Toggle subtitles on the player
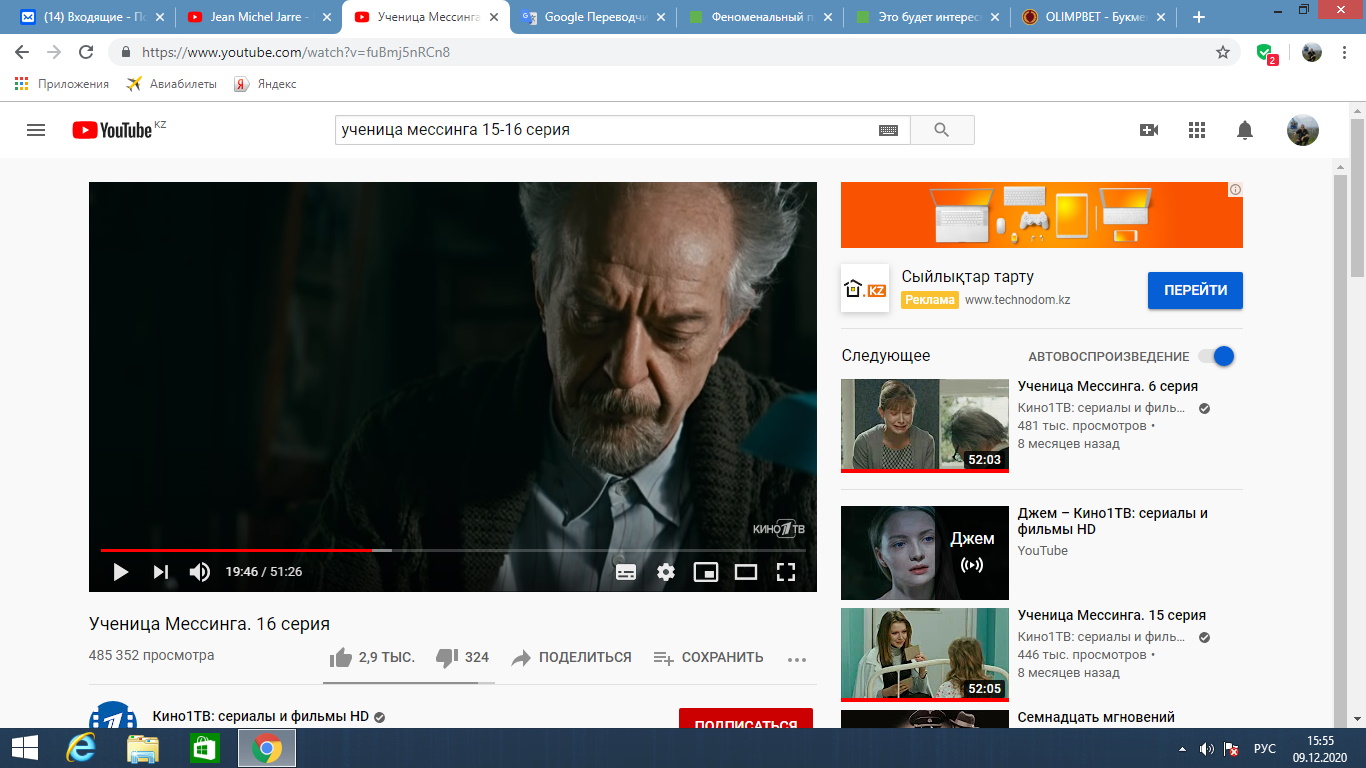 [626, 572]
